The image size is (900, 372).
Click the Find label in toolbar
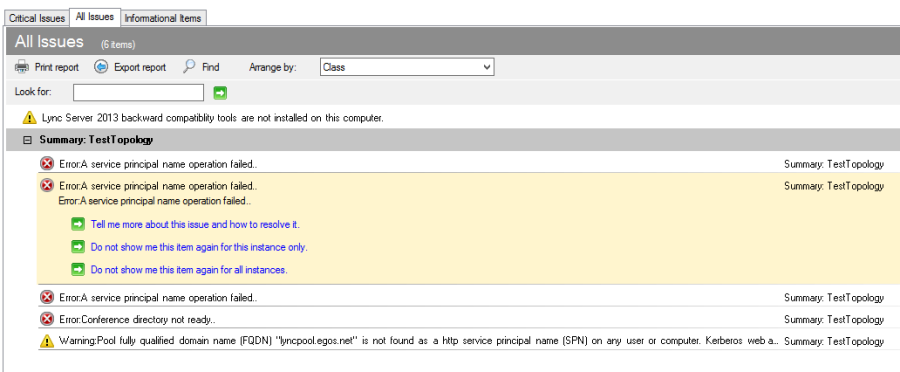tap(211, 67)
